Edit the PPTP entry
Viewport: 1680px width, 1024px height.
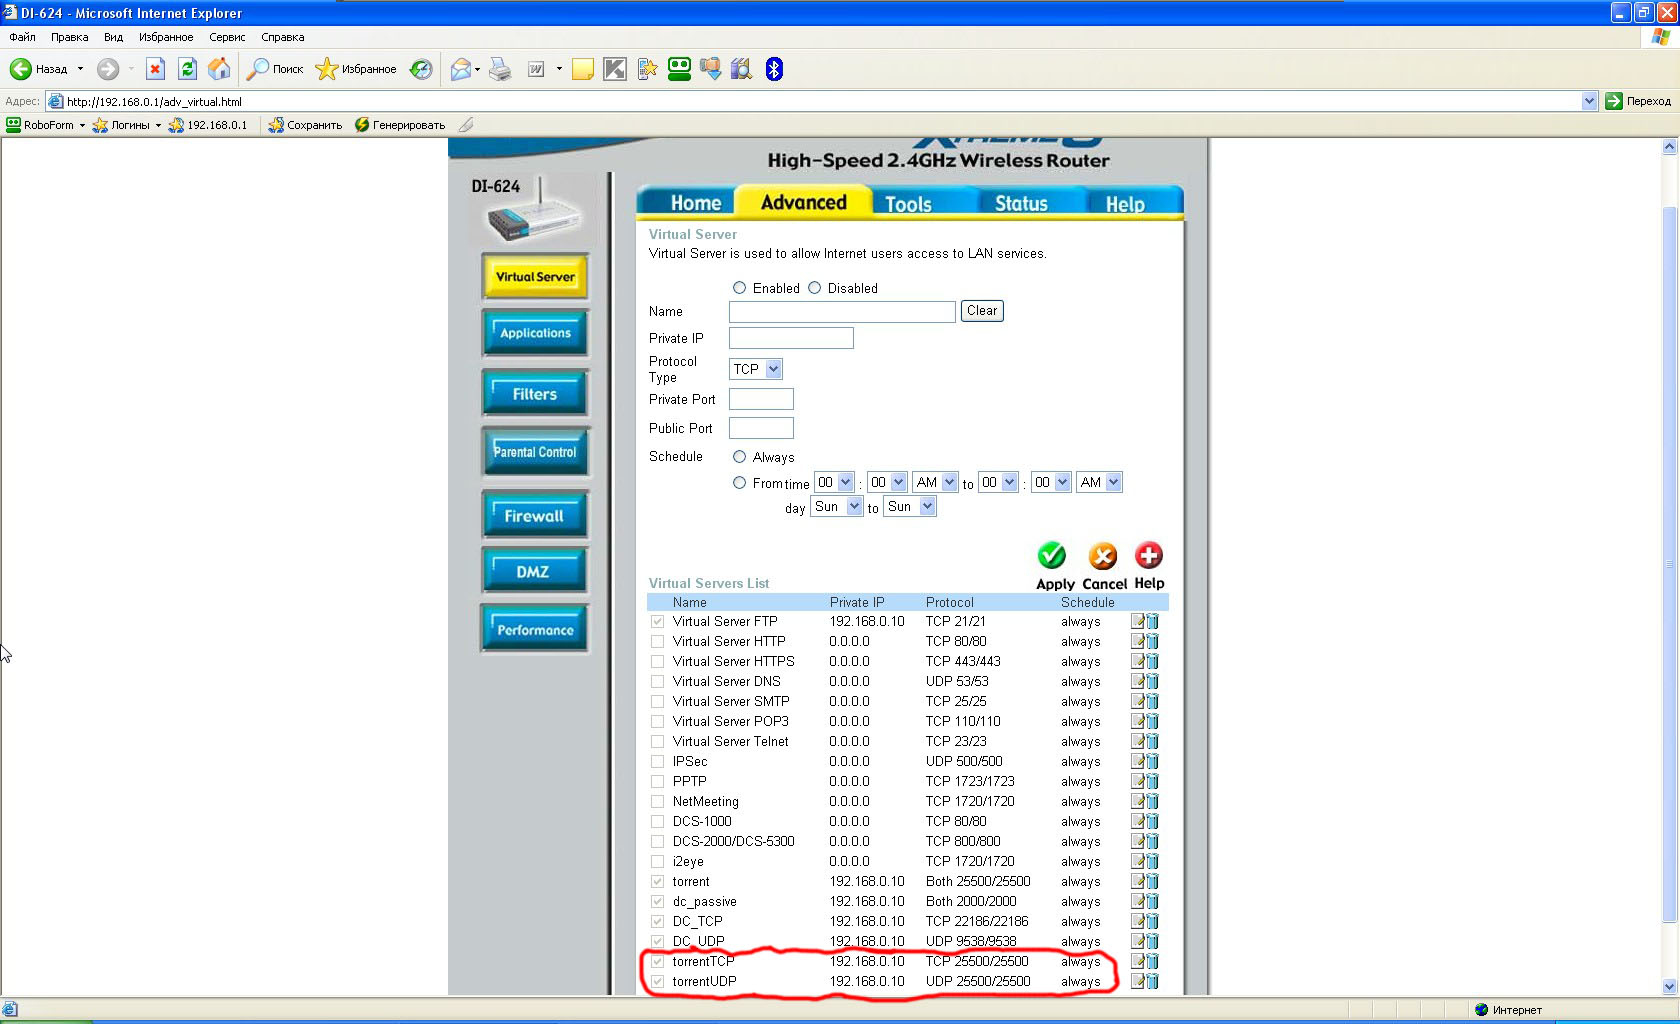1138,781
